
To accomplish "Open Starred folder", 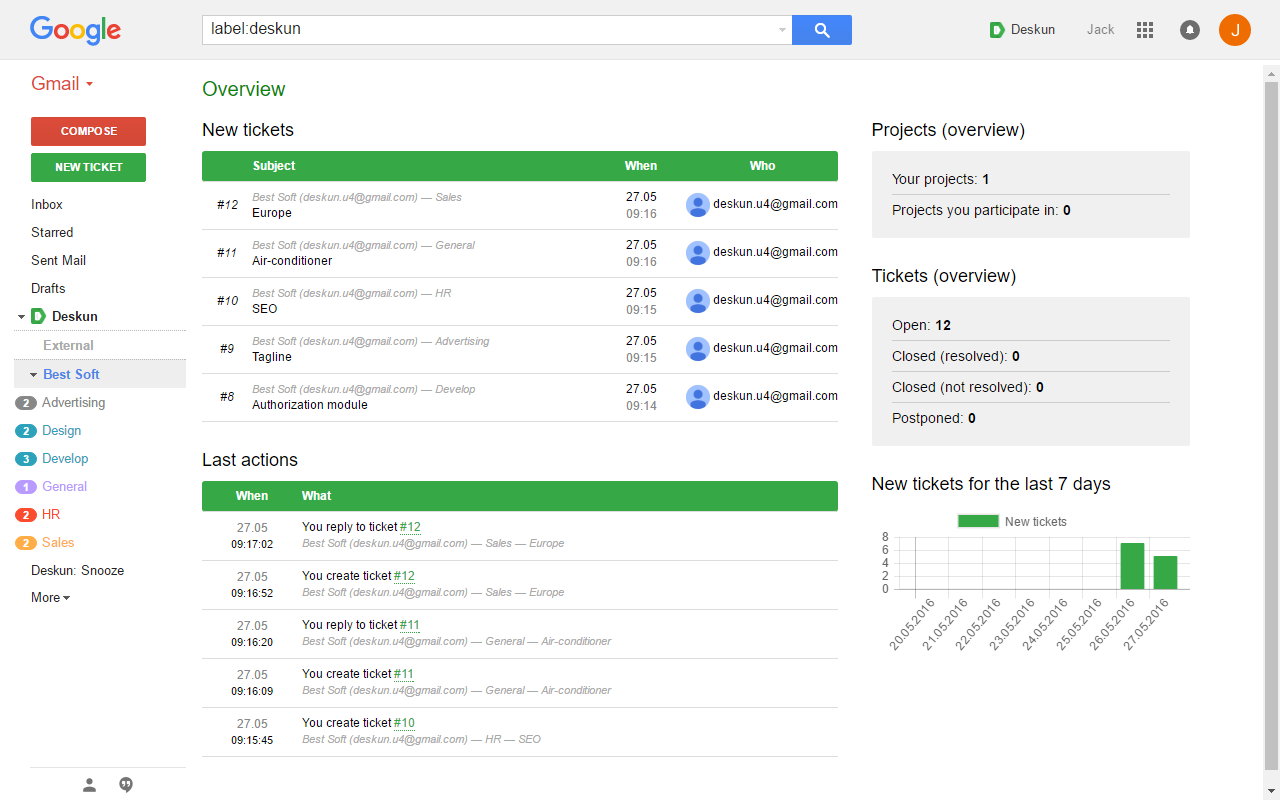I will click(52, 232).
